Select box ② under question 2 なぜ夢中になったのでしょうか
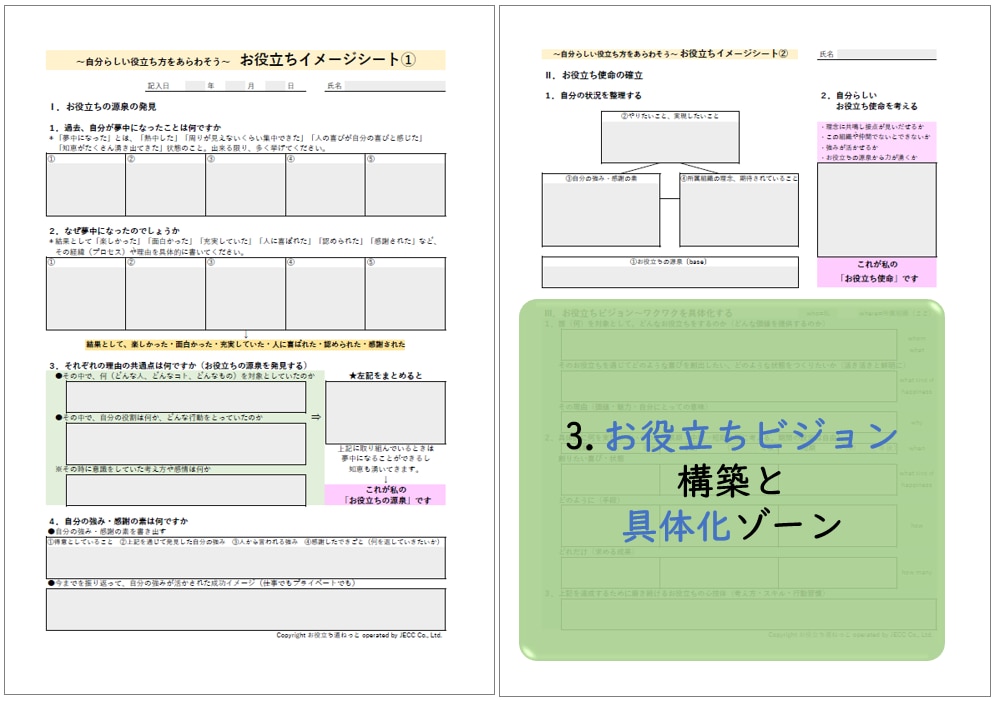The image size is (995, 701). [165, 294]
